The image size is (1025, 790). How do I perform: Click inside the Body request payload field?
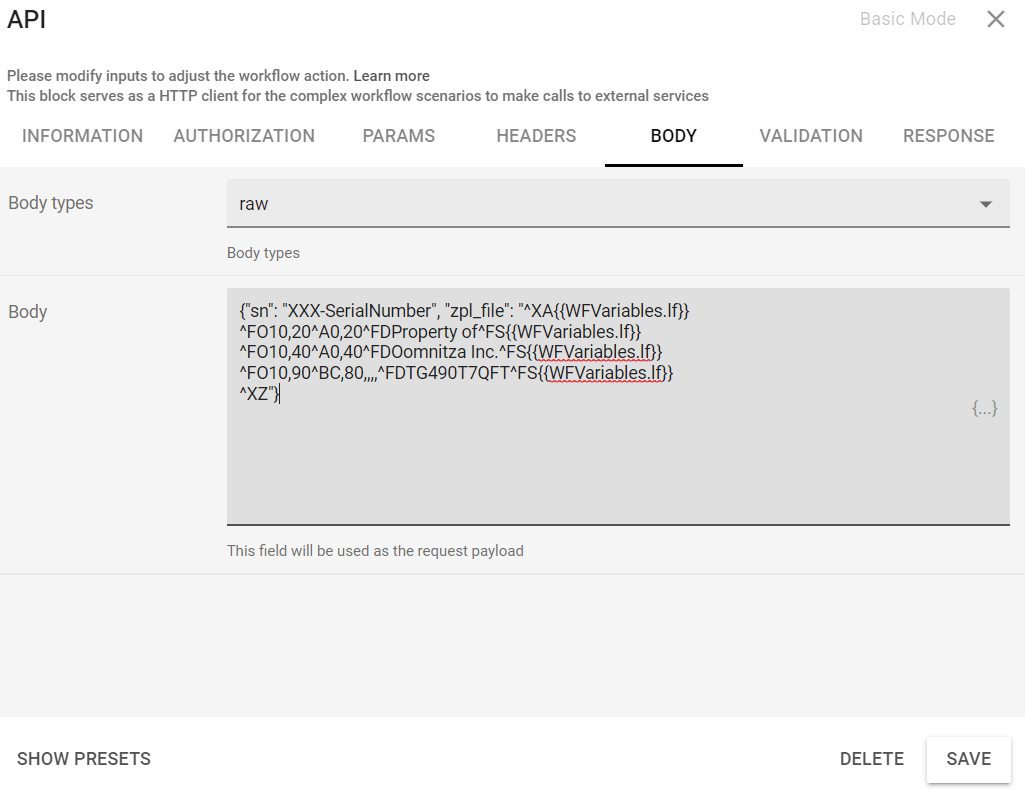point(600,450)
